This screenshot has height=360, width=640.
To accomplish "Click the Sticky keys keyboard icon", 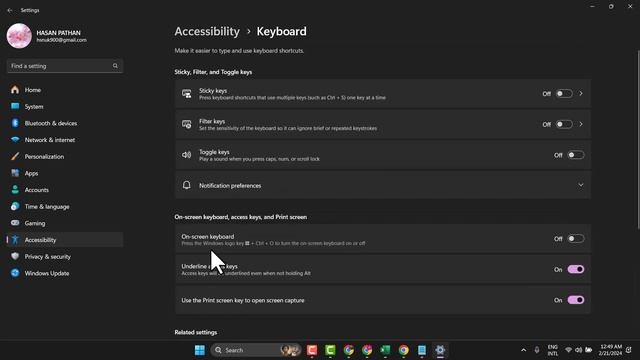I will [x=187, y=94].
